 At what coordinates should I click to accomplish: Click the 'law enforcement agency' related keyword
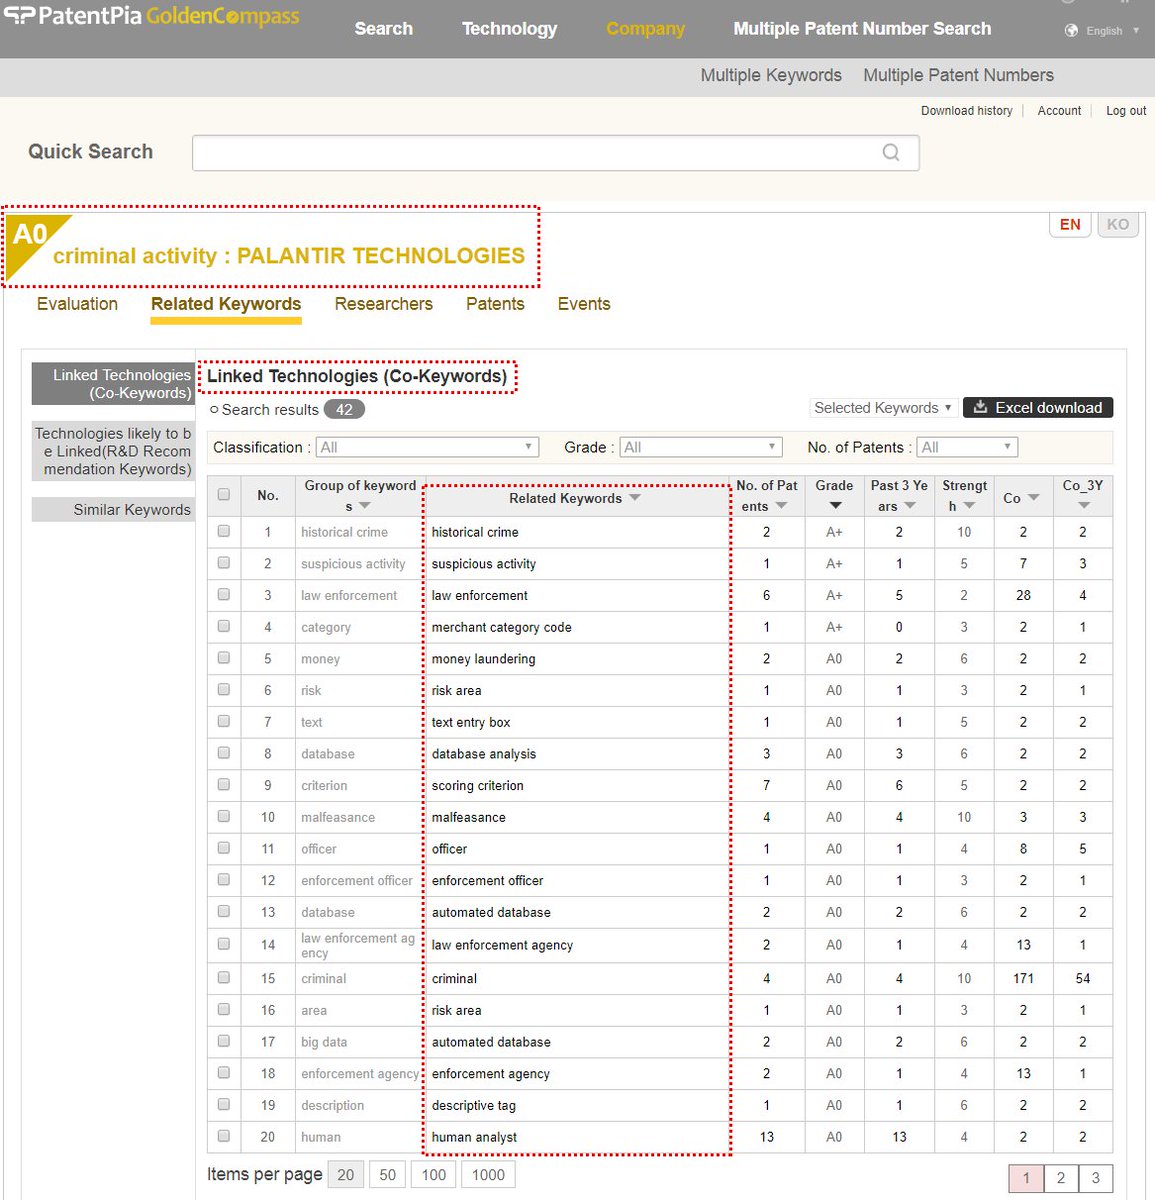(x=502, y=945)
